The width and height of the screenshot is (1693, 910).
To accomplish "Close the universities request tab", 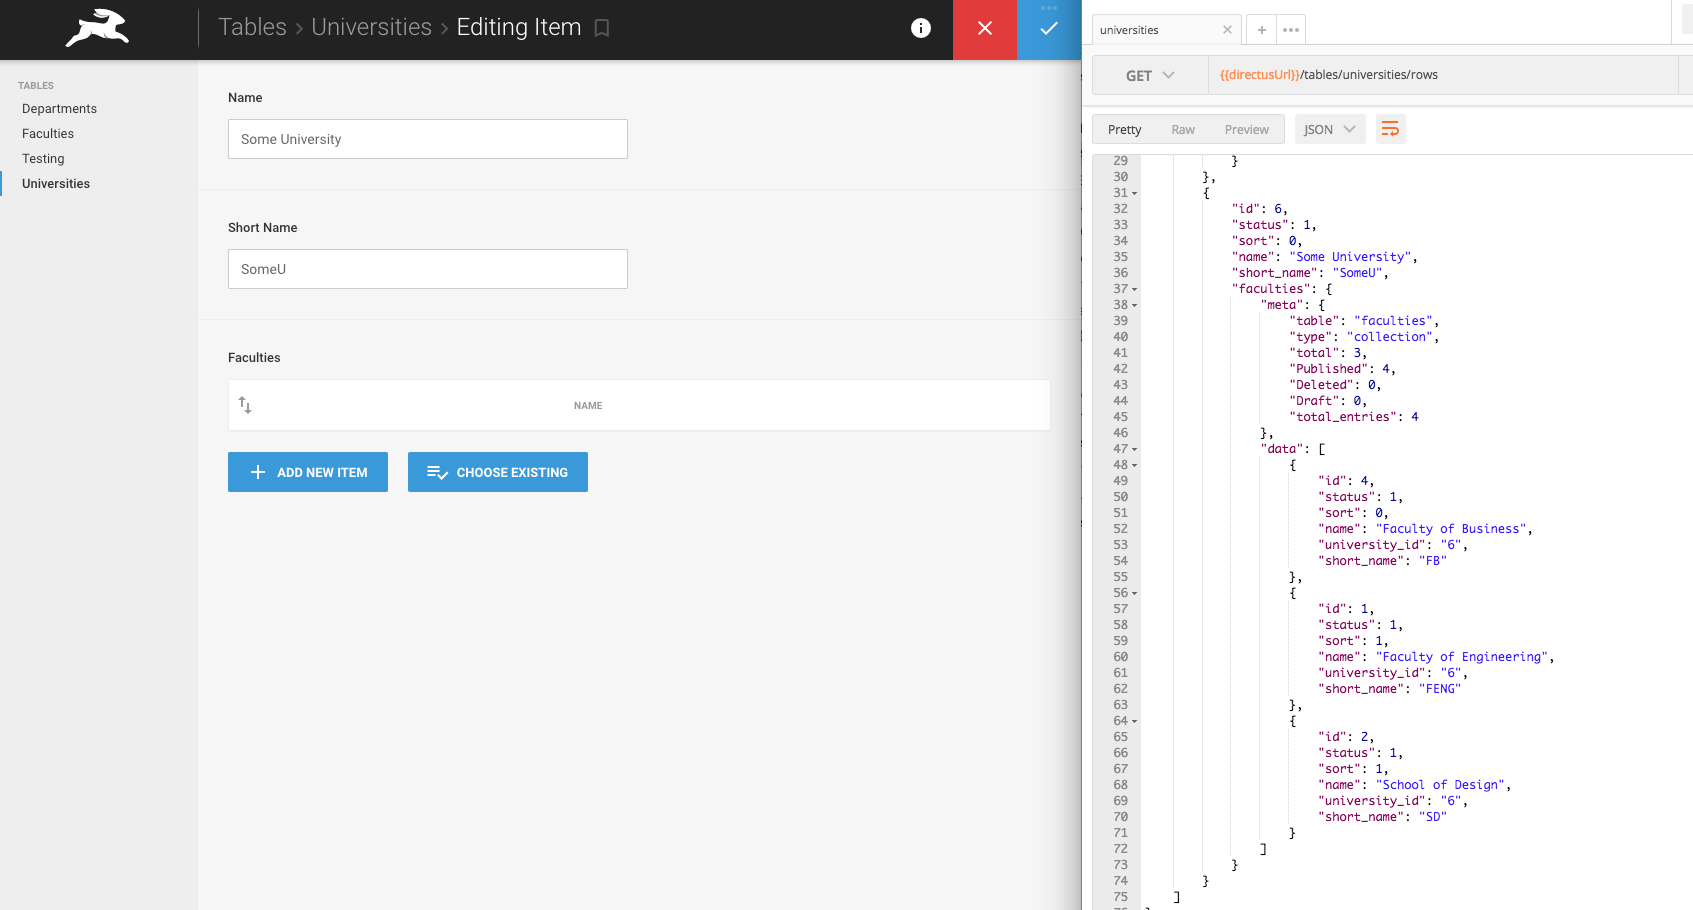I will (1227, 29).
